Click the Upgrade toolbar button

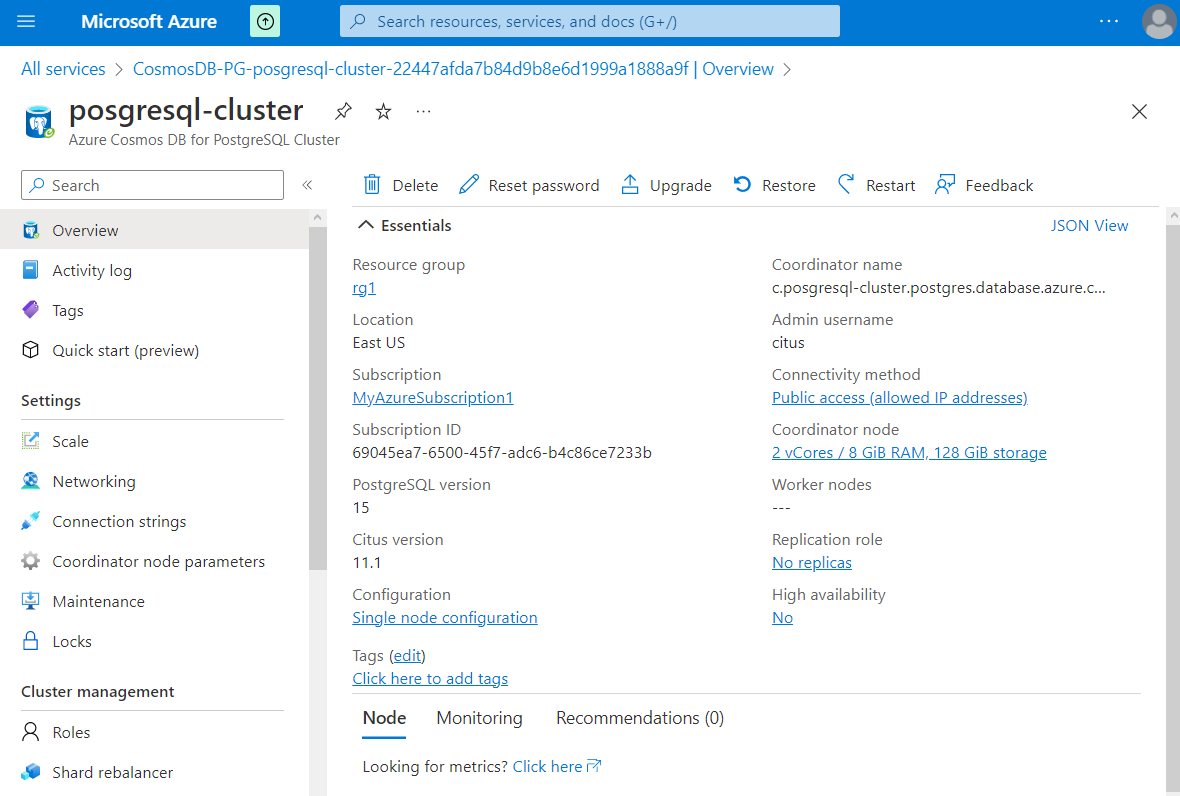pos(666,185)
